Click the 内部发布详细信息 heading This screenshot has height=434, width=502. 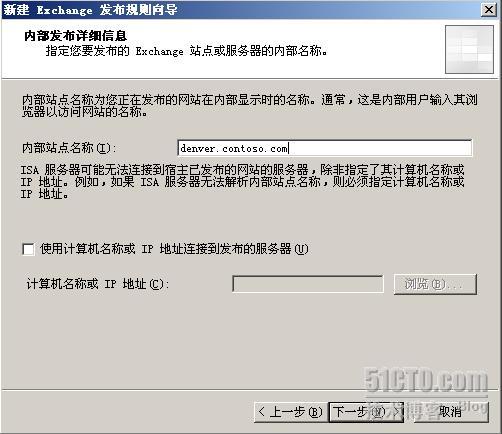tap(76, 36)
